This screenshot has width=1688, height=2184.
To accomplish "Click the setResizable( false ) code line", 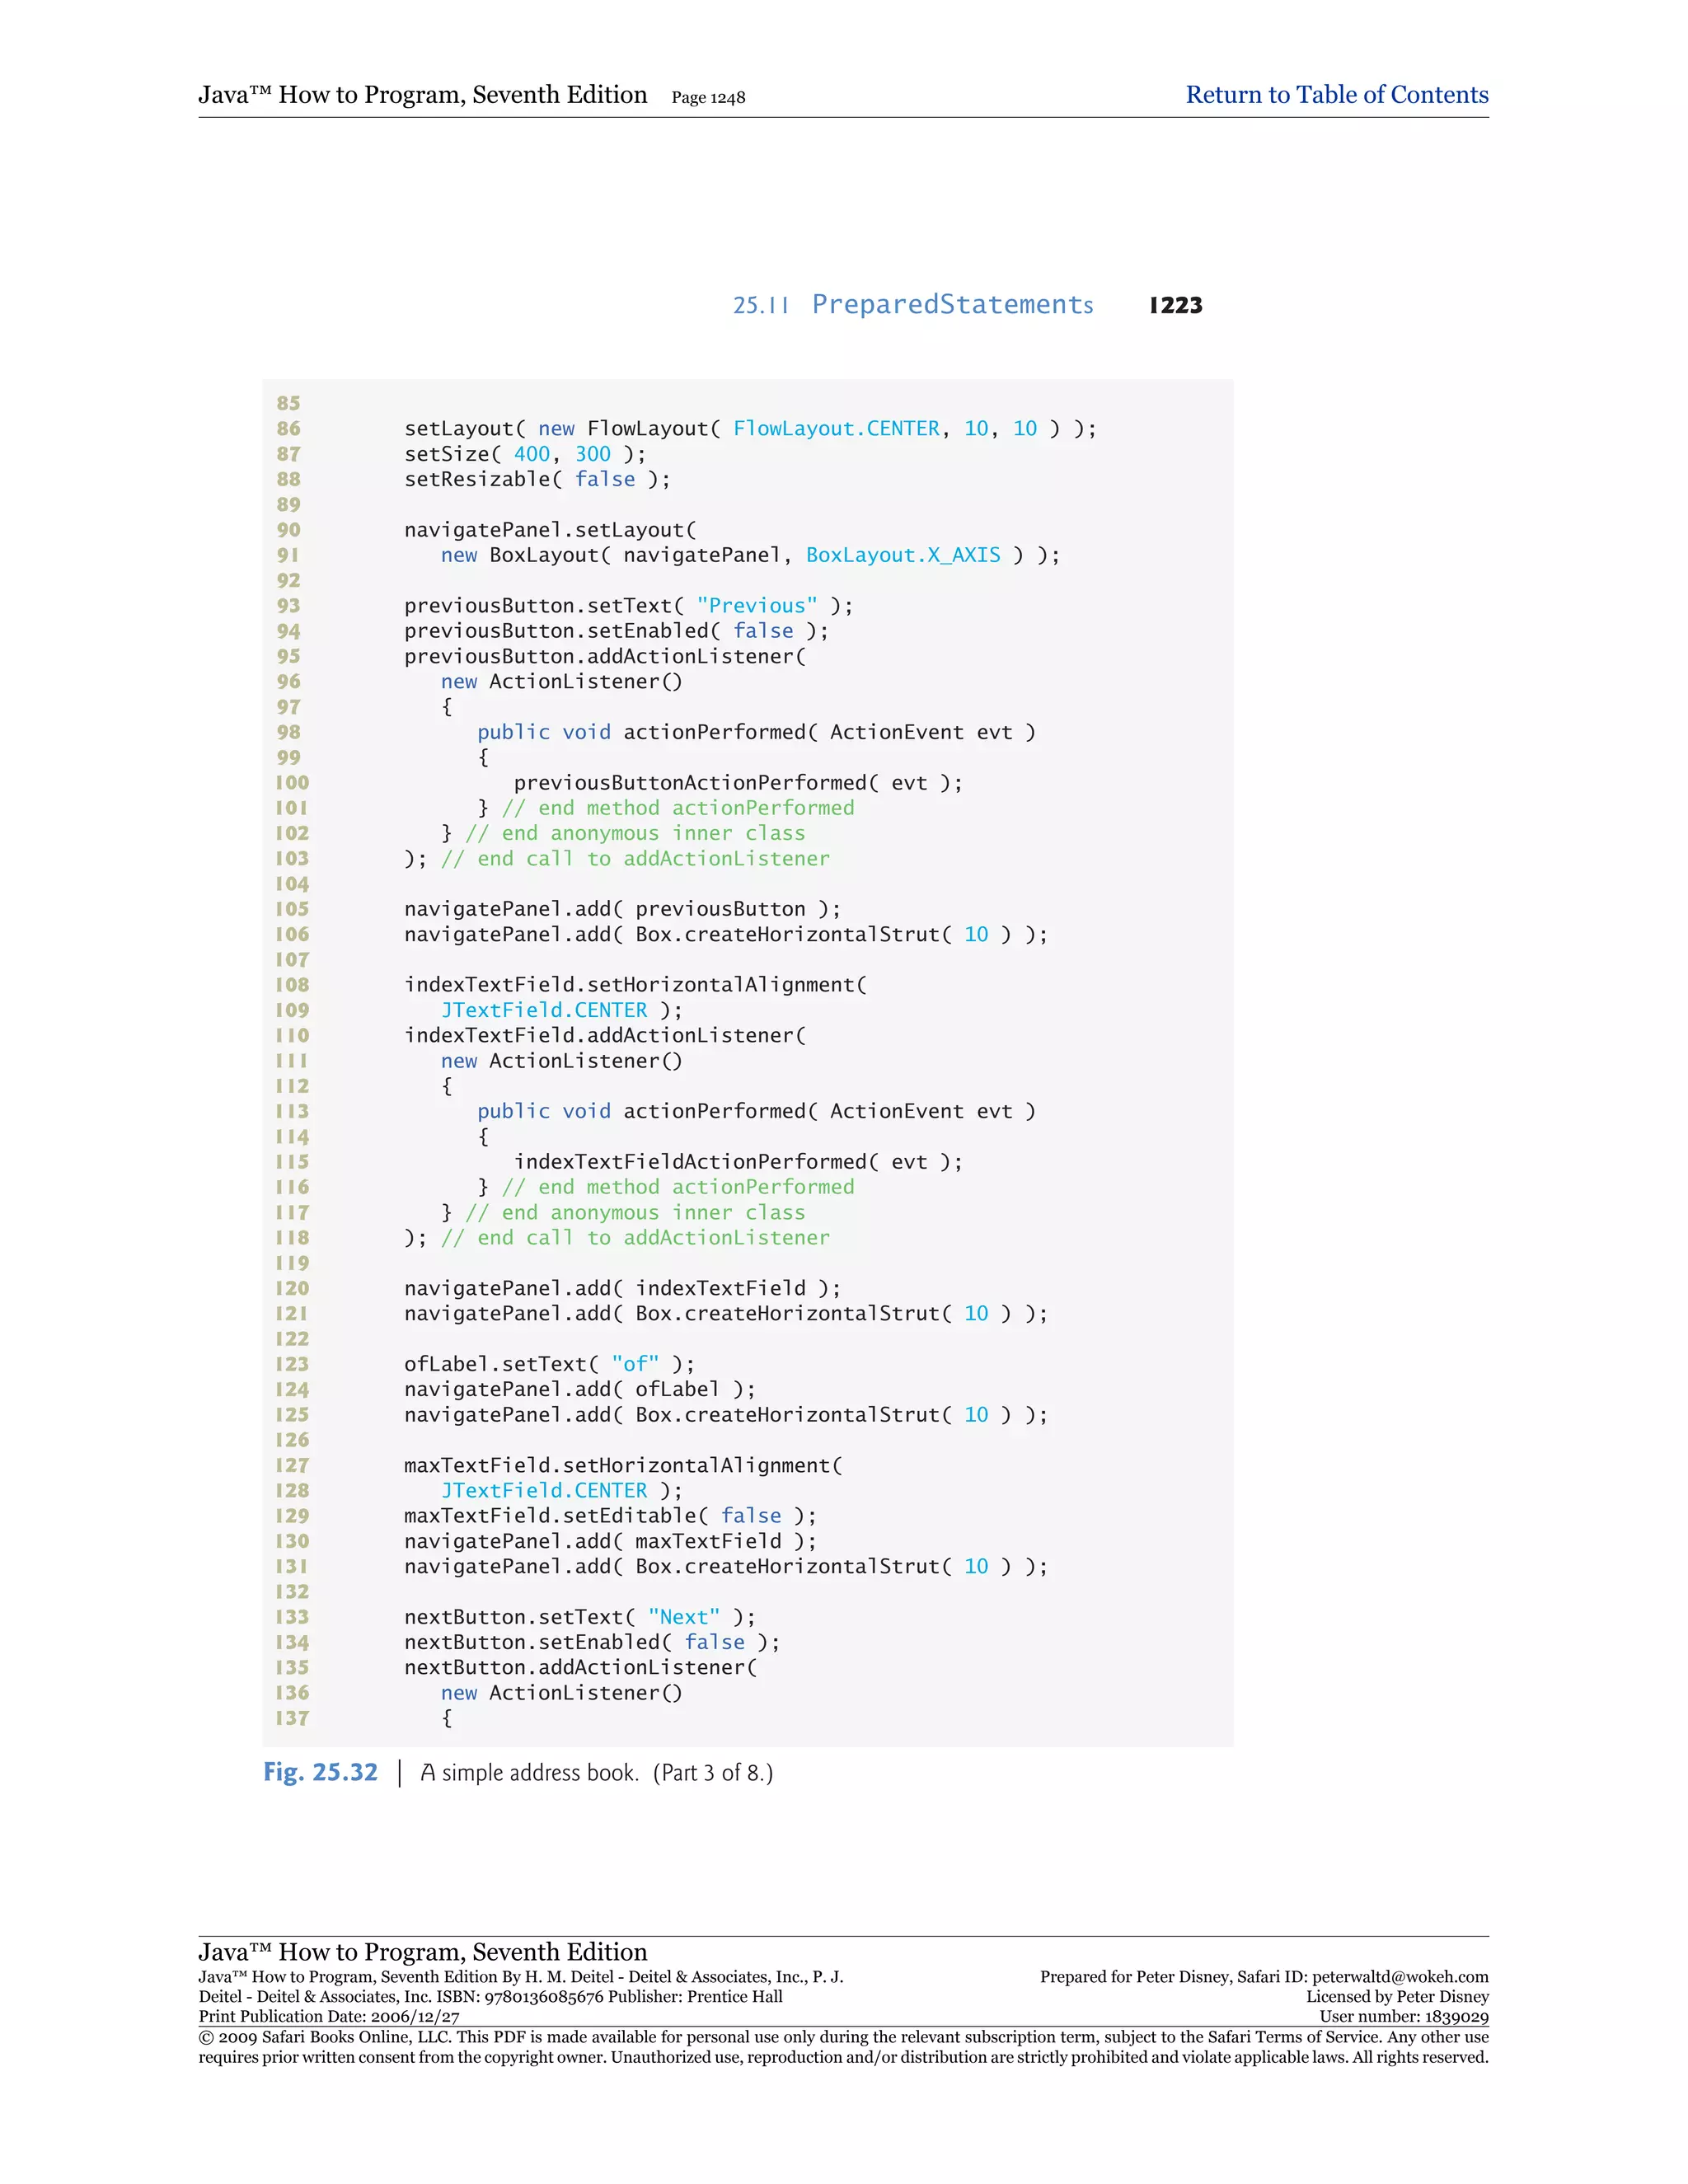I will pyautogui.click(x=537, y=479).
